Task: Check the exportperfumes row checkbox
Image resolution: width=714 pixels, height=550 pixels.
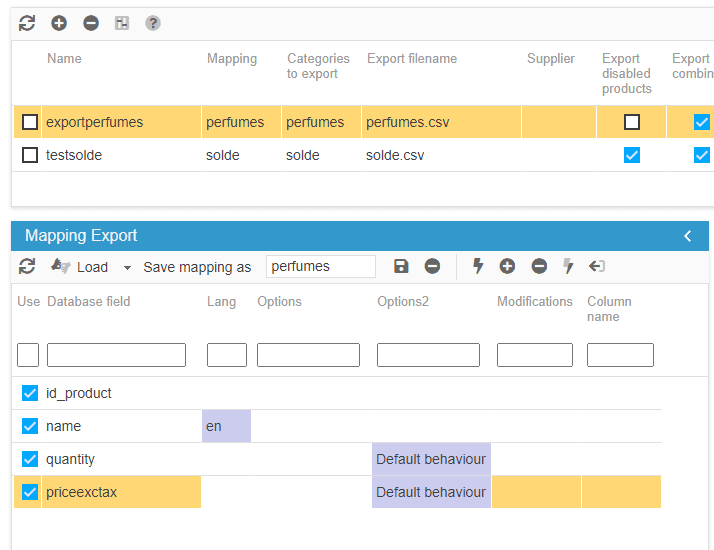Action: pos(30,122)
